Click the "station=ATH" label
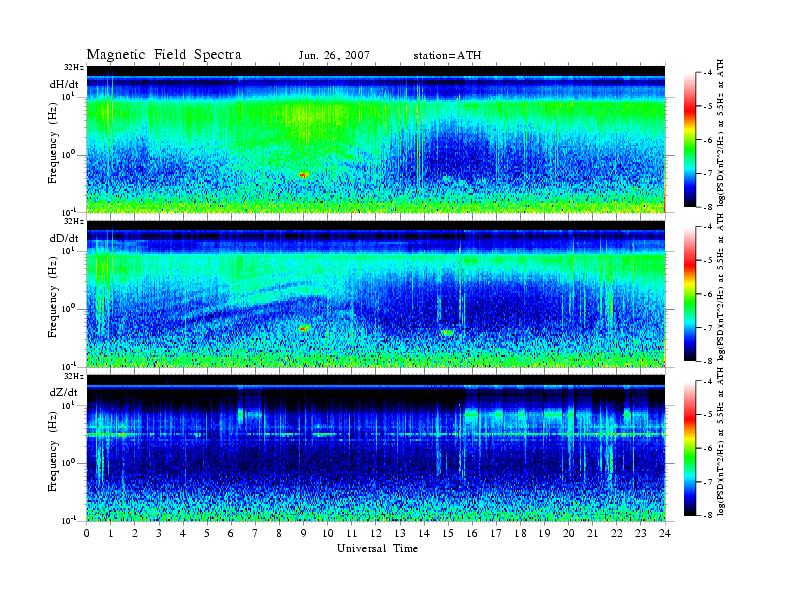Screen dimensions: 792x612 [447, 55]
